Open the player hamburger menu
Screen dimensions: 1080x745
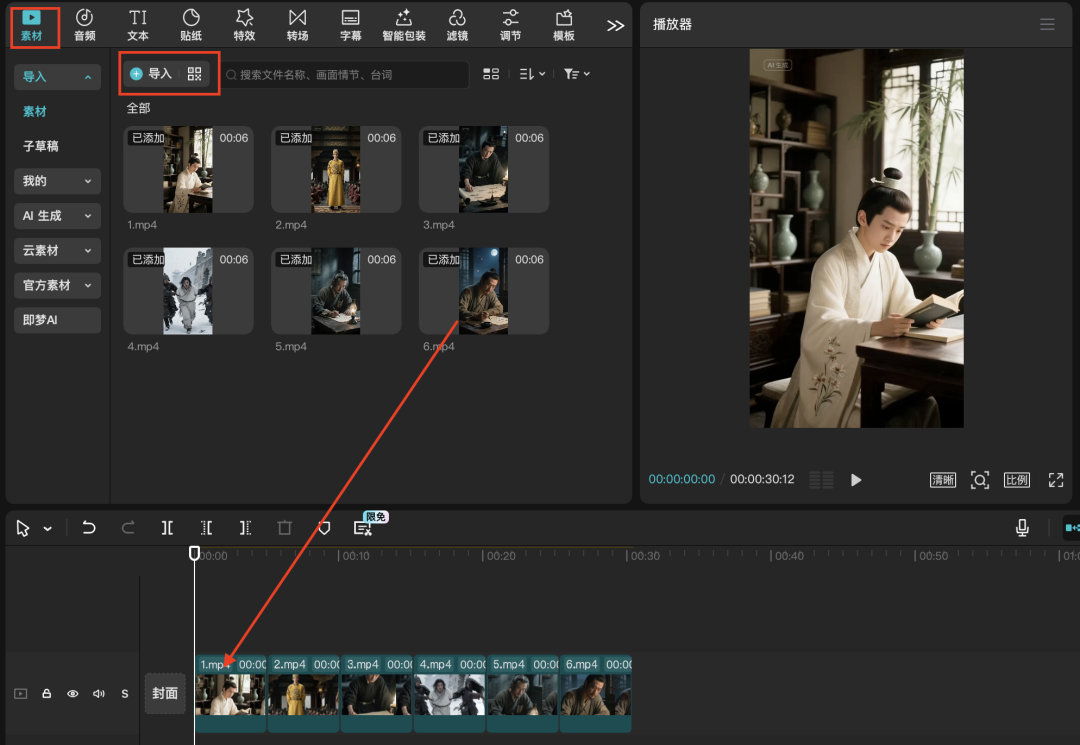1047,24
